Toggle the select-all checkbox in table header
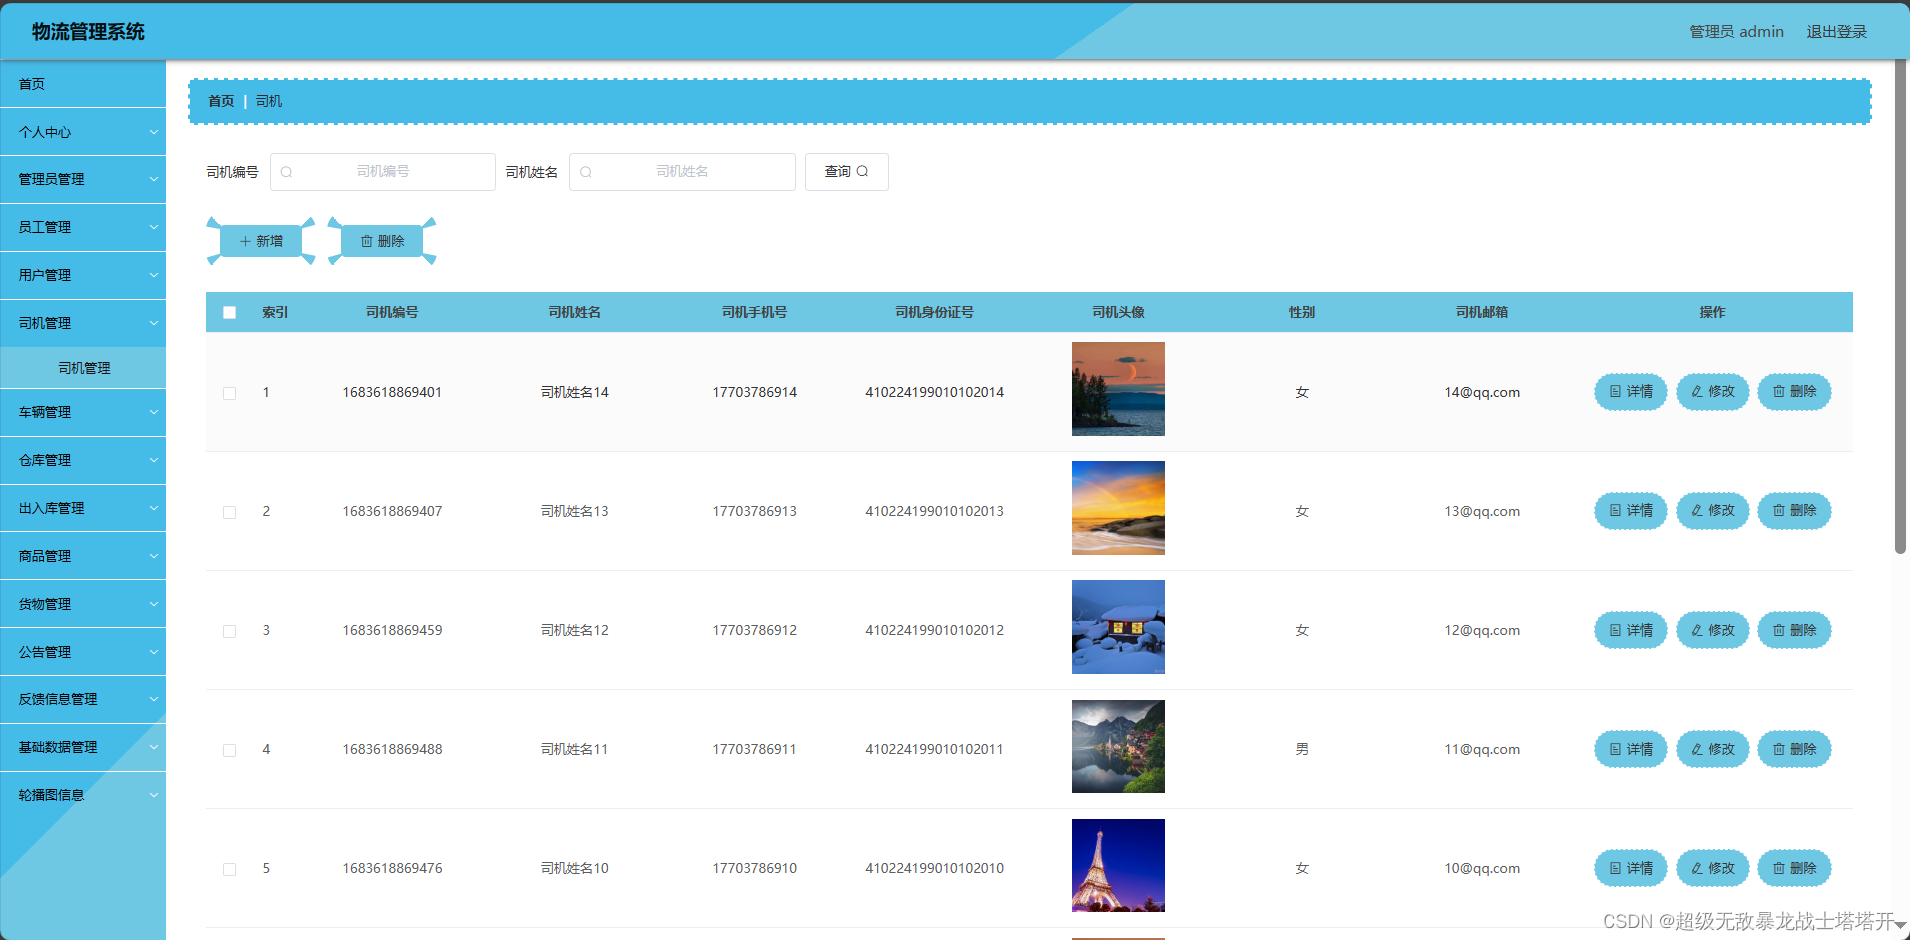 pos(229,312)
